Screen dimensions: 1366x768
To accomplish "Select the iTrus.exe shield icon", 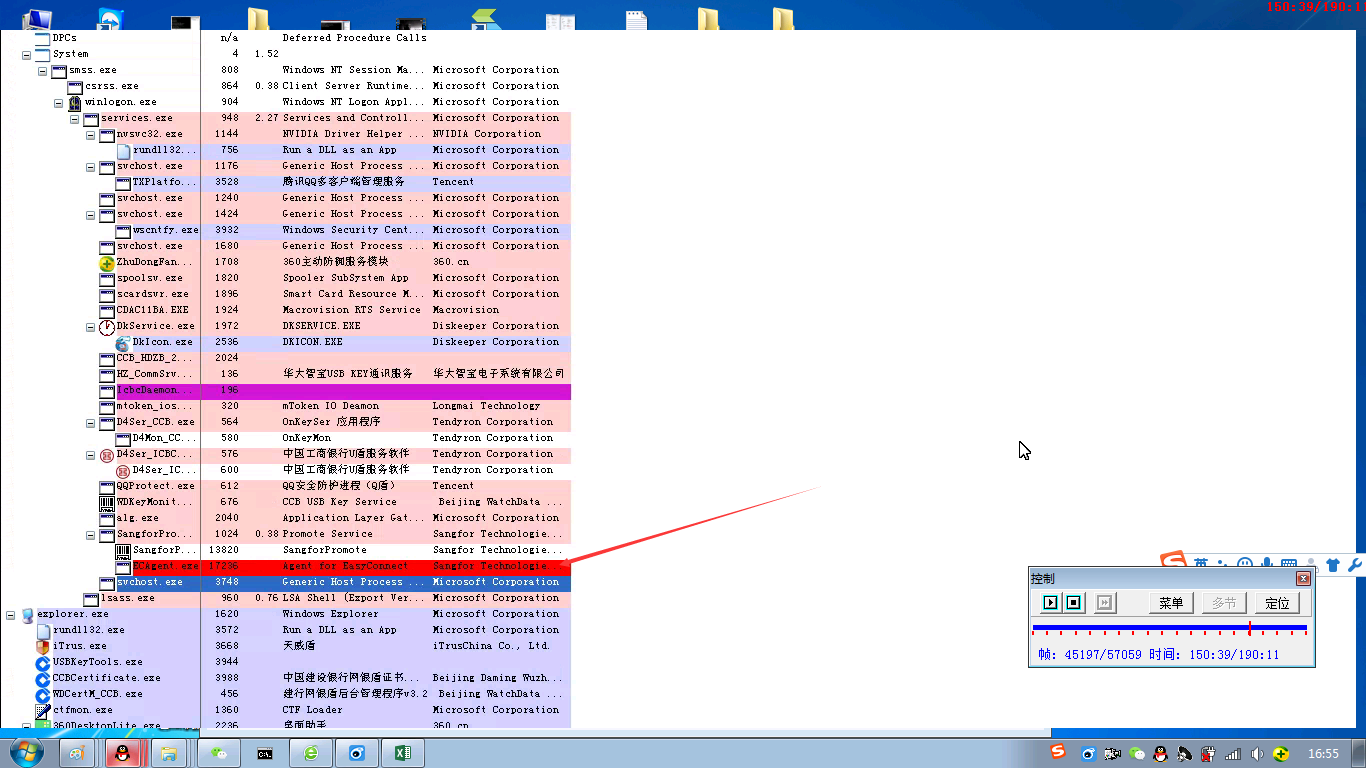I will (x=43, y=646).
